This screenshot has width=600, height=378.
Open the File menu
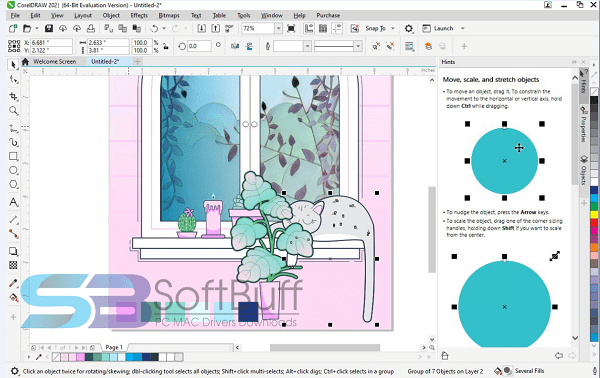point(15,15)
